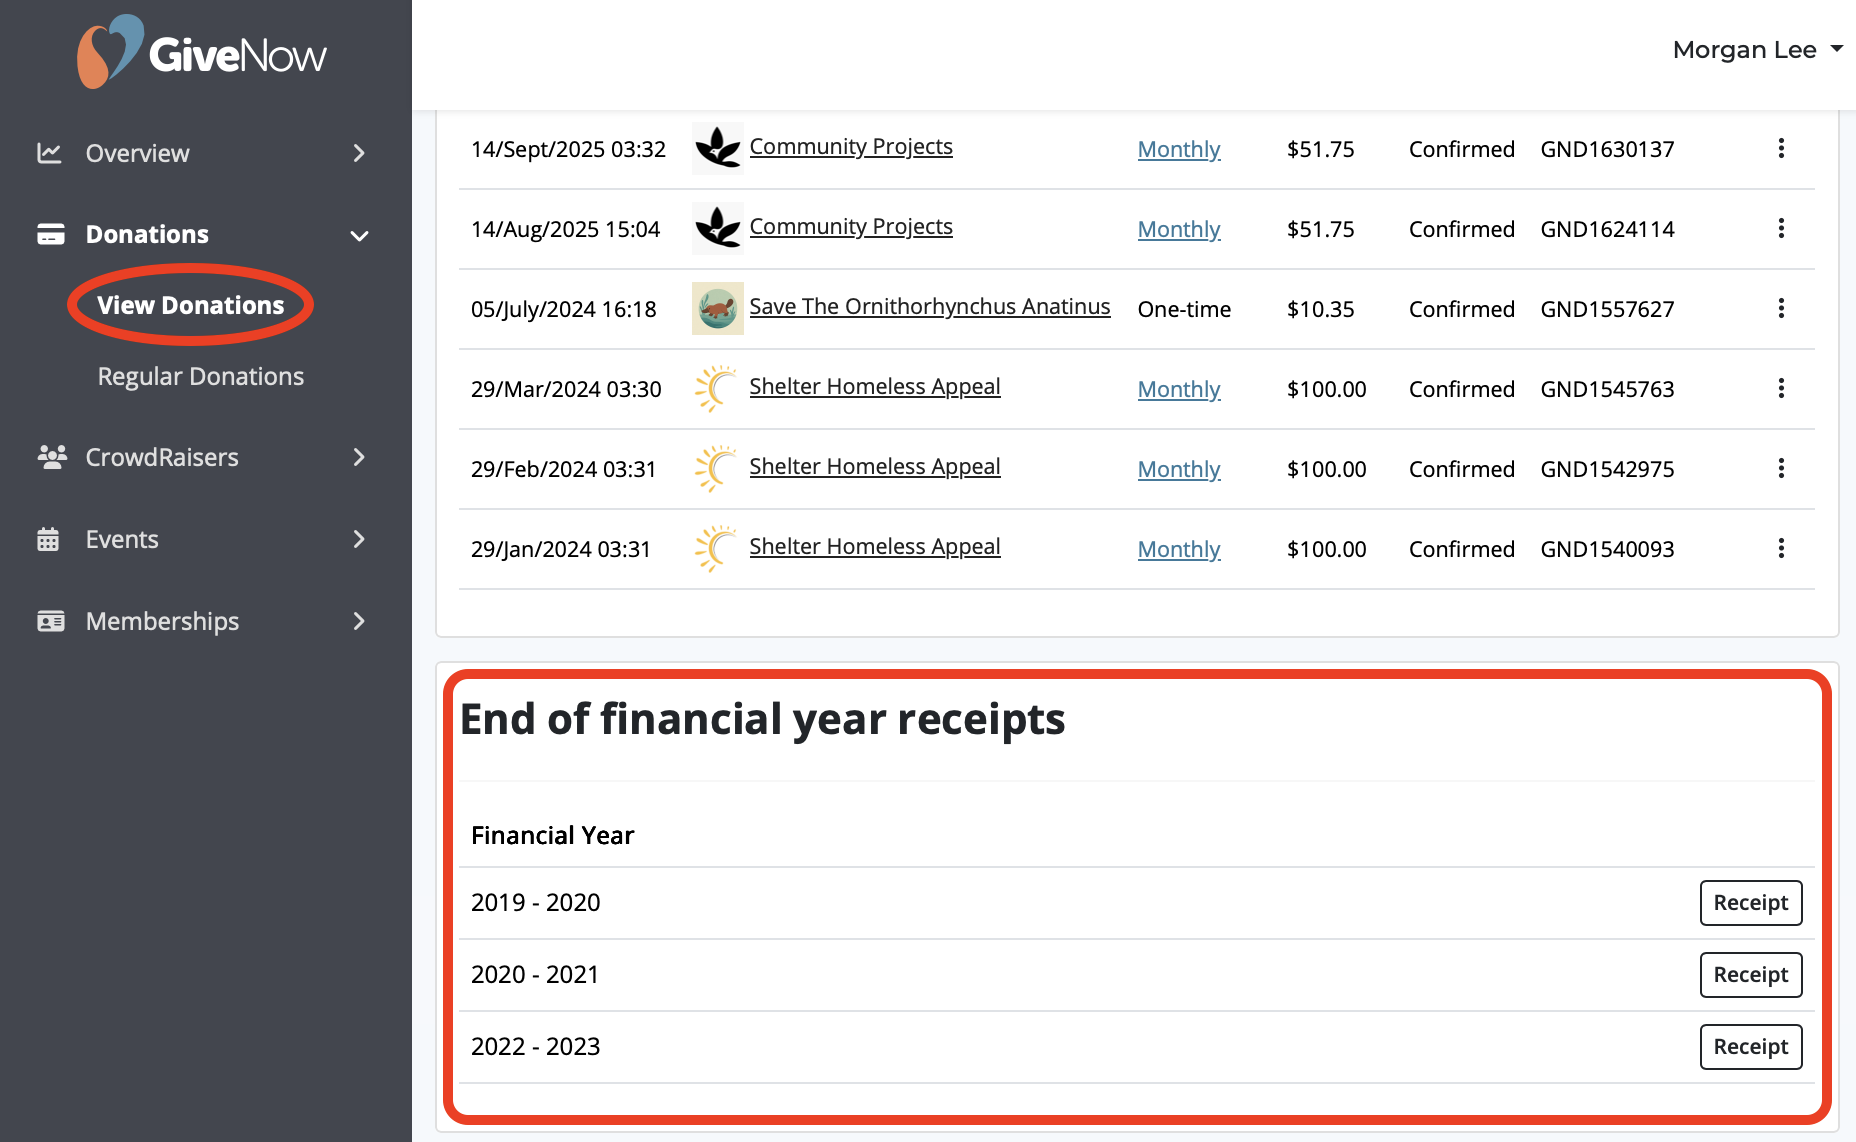1856x1142 pixels.
Task: Click the Financial Year column header
Action: pyautogui.click(x=552, y=835)
